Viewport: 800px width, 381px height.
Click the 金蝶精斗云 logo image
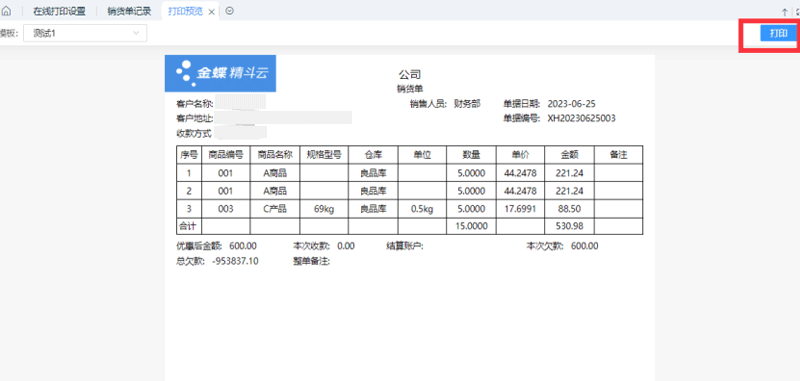(220, 73)
